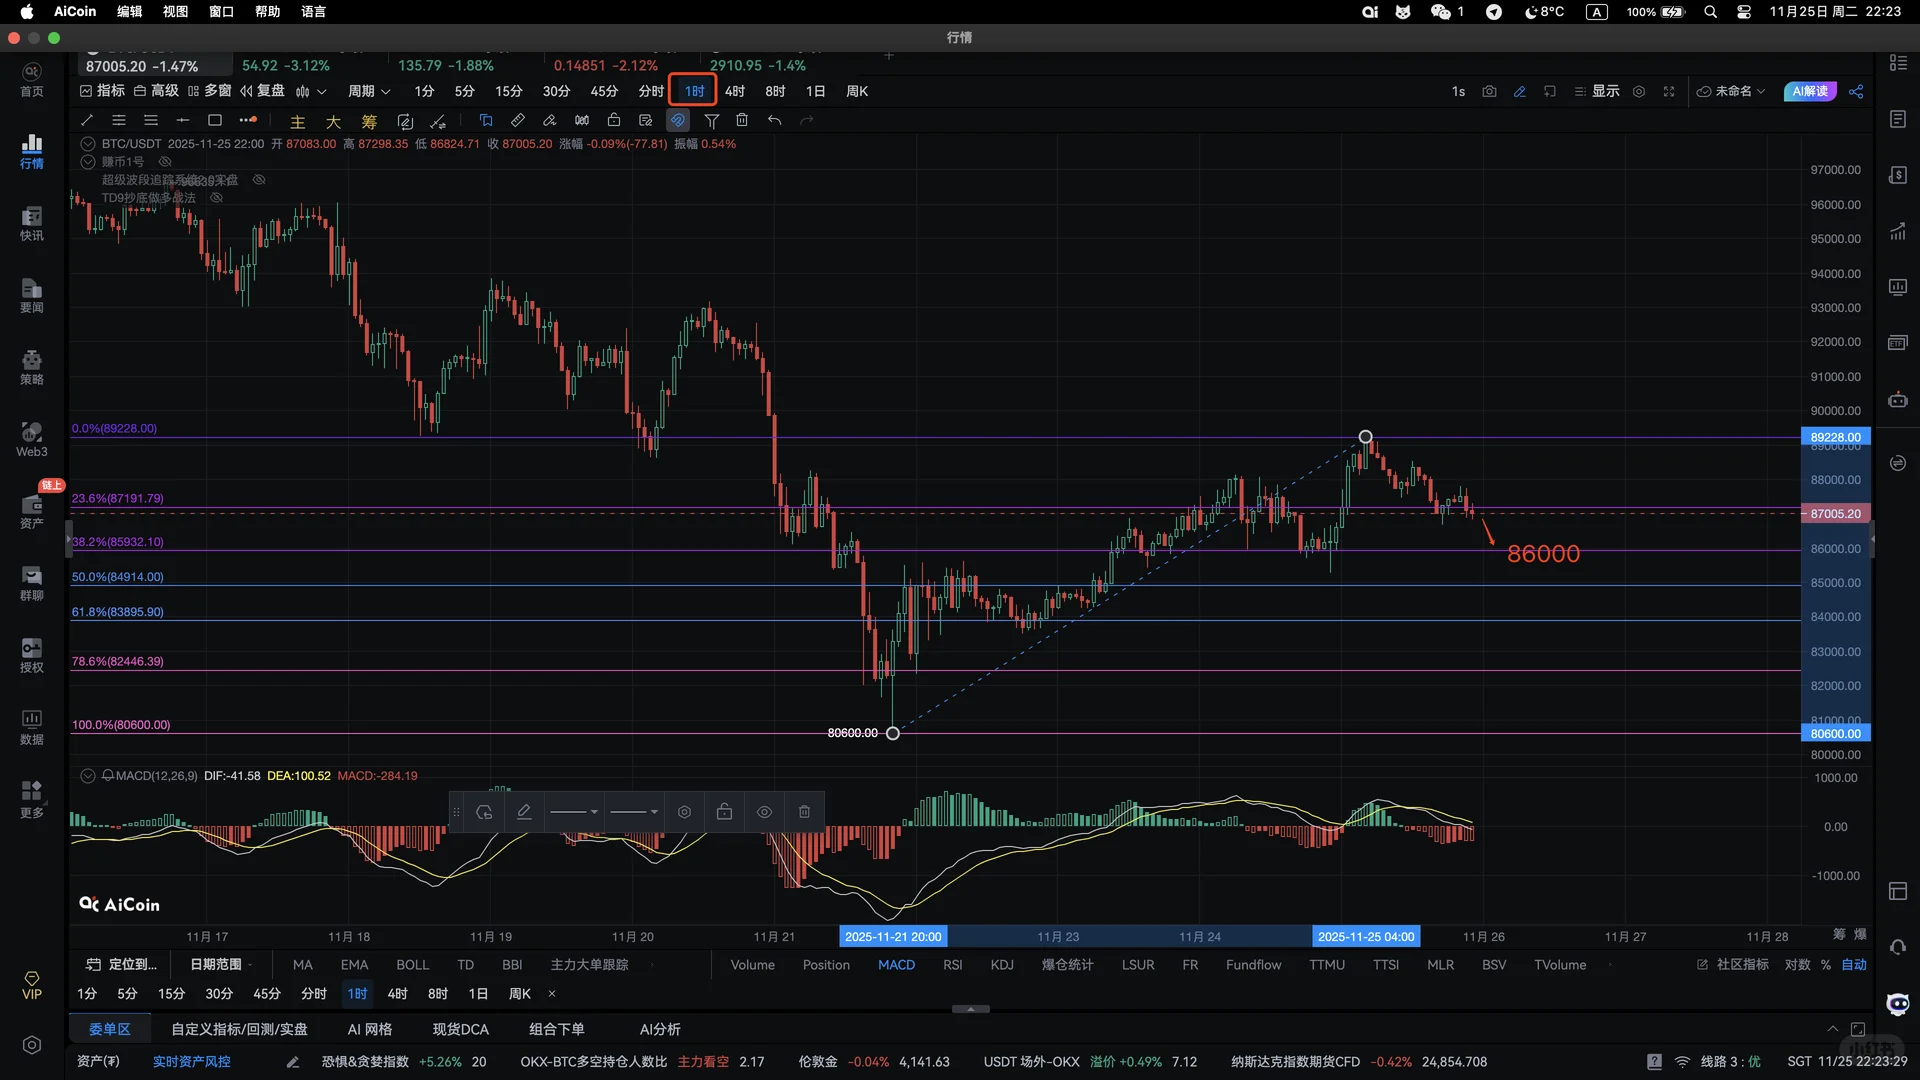This screenshot has height=1080, width=1920.
Task: Select the rectangle shape drawing tool
Action: (x=214, y=120)
